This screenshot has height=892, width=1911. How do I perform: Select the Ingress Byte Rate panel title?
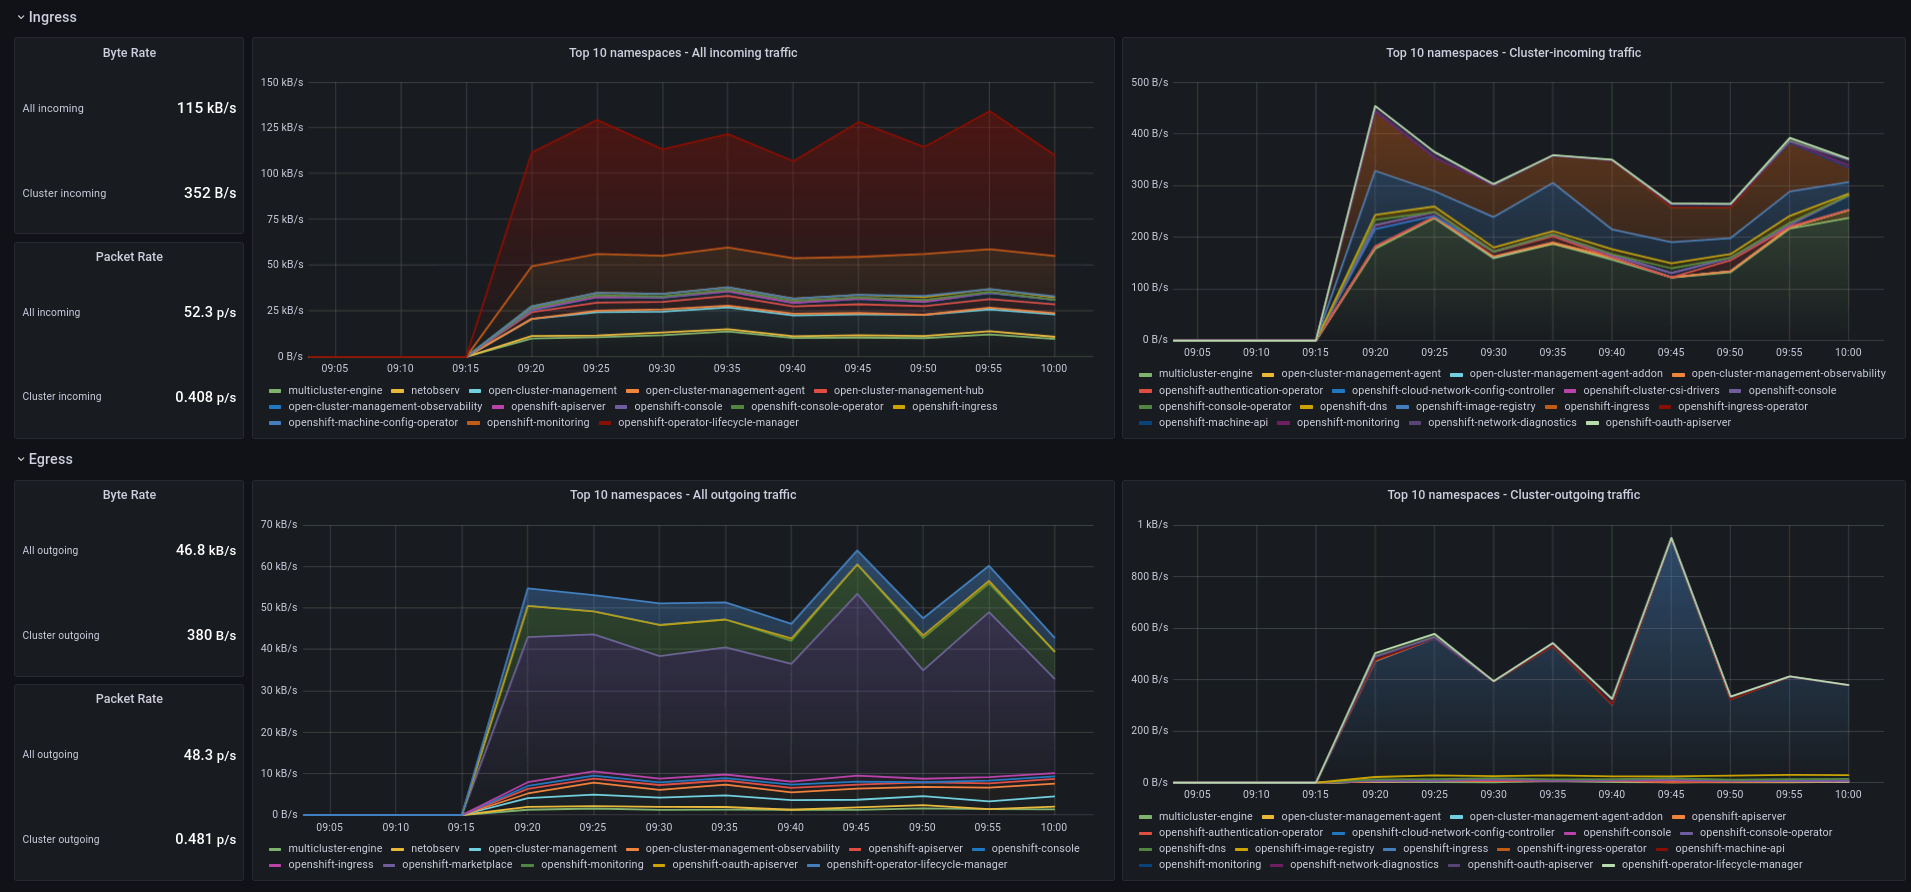click(129, 53)
